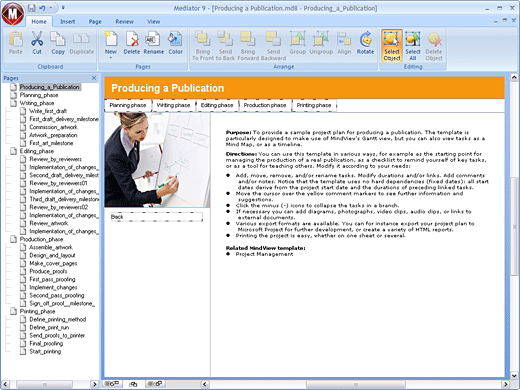Open the page Color icon

click(175, 39)
